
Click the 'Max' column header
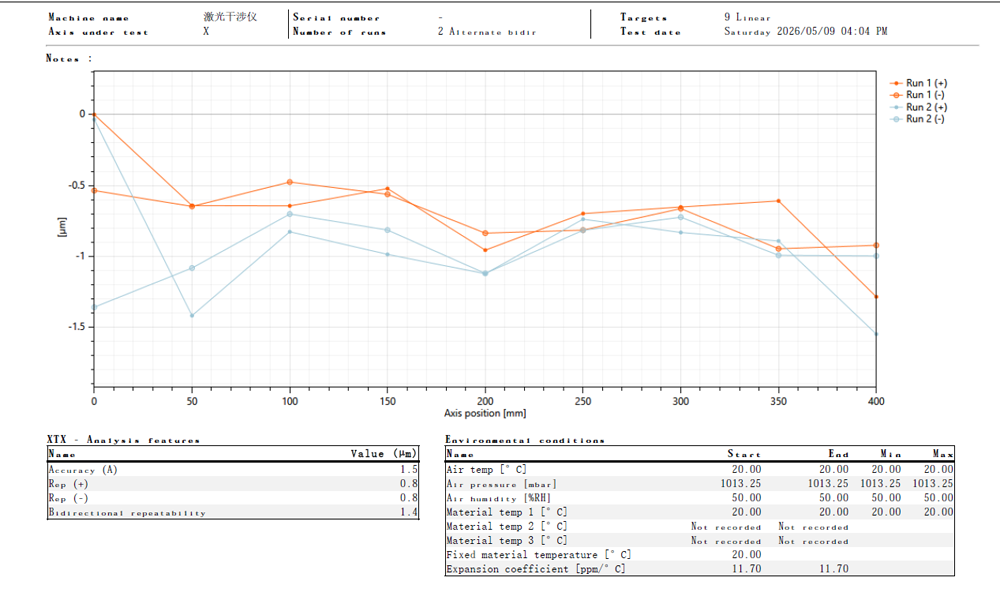[x=943, y=454]
